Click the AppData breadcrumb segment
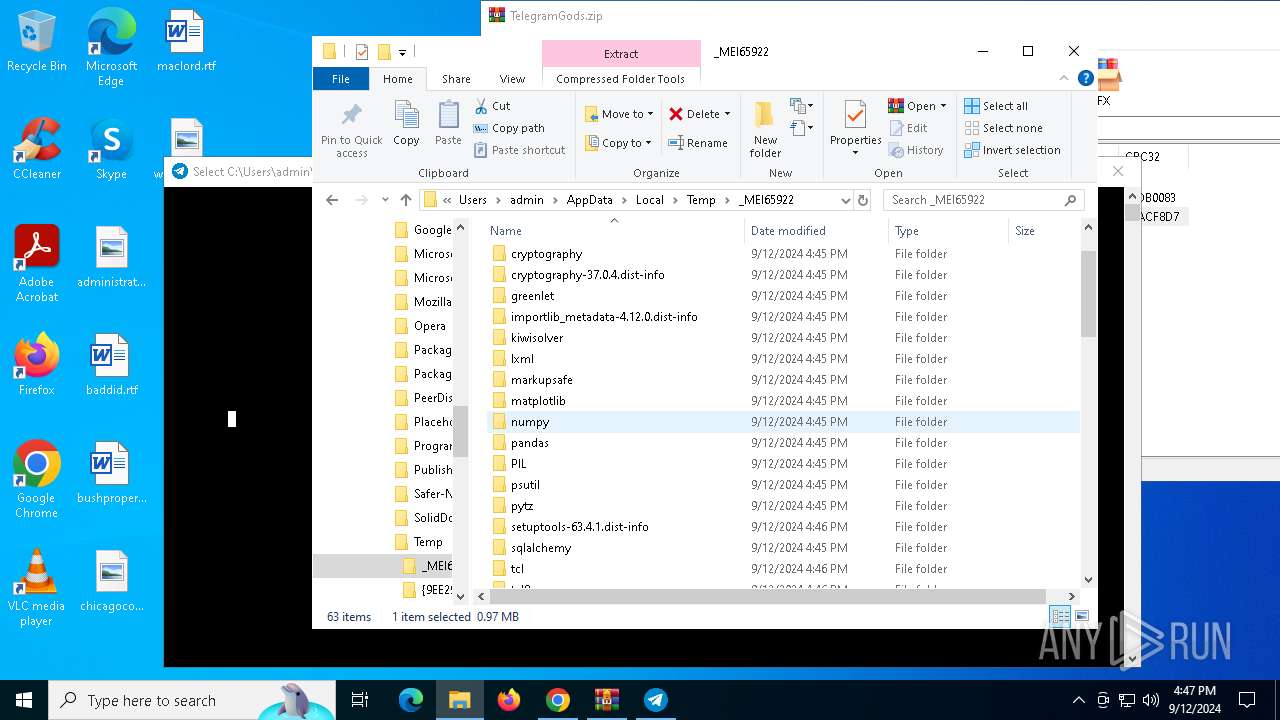The width and height of the screenshot is (1280, 720). point(589,200)
